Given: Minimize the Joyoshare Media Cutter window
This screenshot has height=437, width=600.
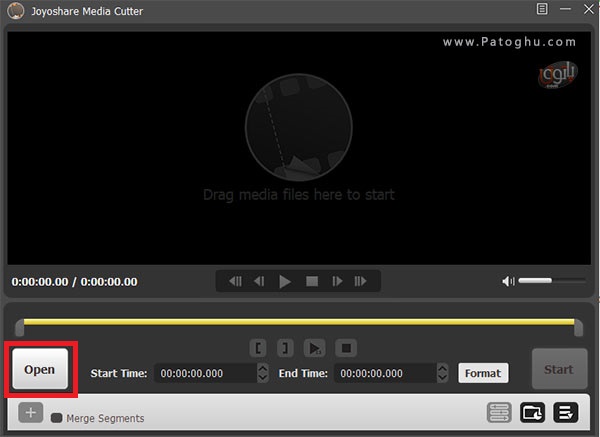Looking at the screenshot, I should point(565,9).
